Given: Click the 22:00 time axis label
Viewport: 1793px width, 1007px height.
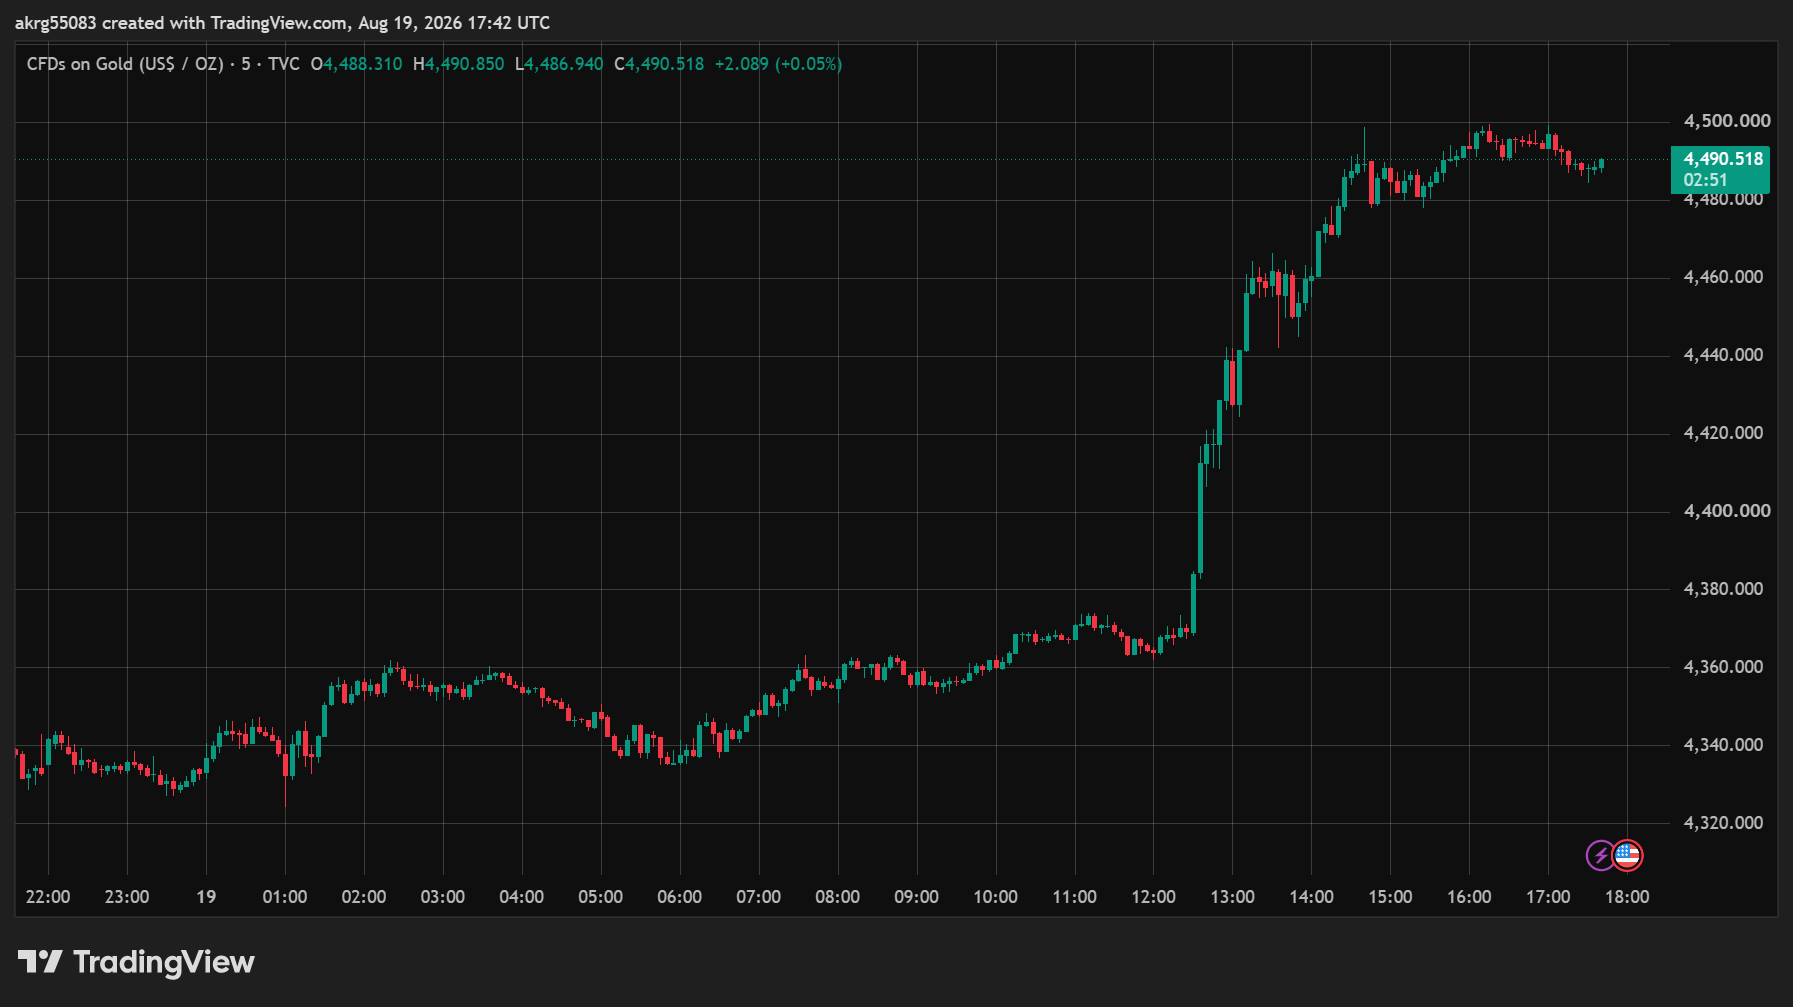Looking at the screenshot, I should (48, 897).
